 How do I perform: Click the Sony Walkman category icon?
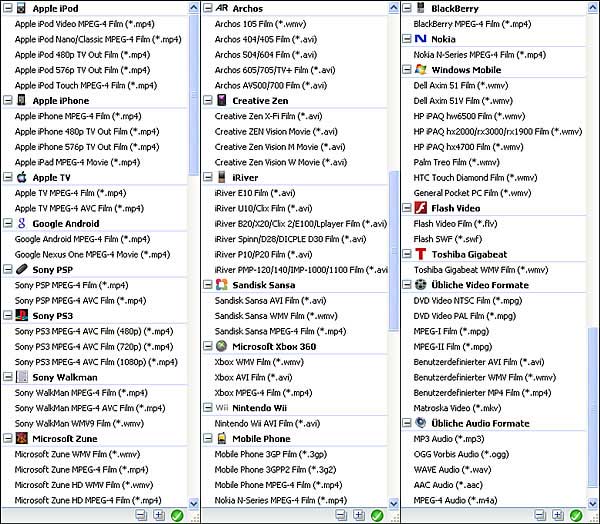(22, 377)
